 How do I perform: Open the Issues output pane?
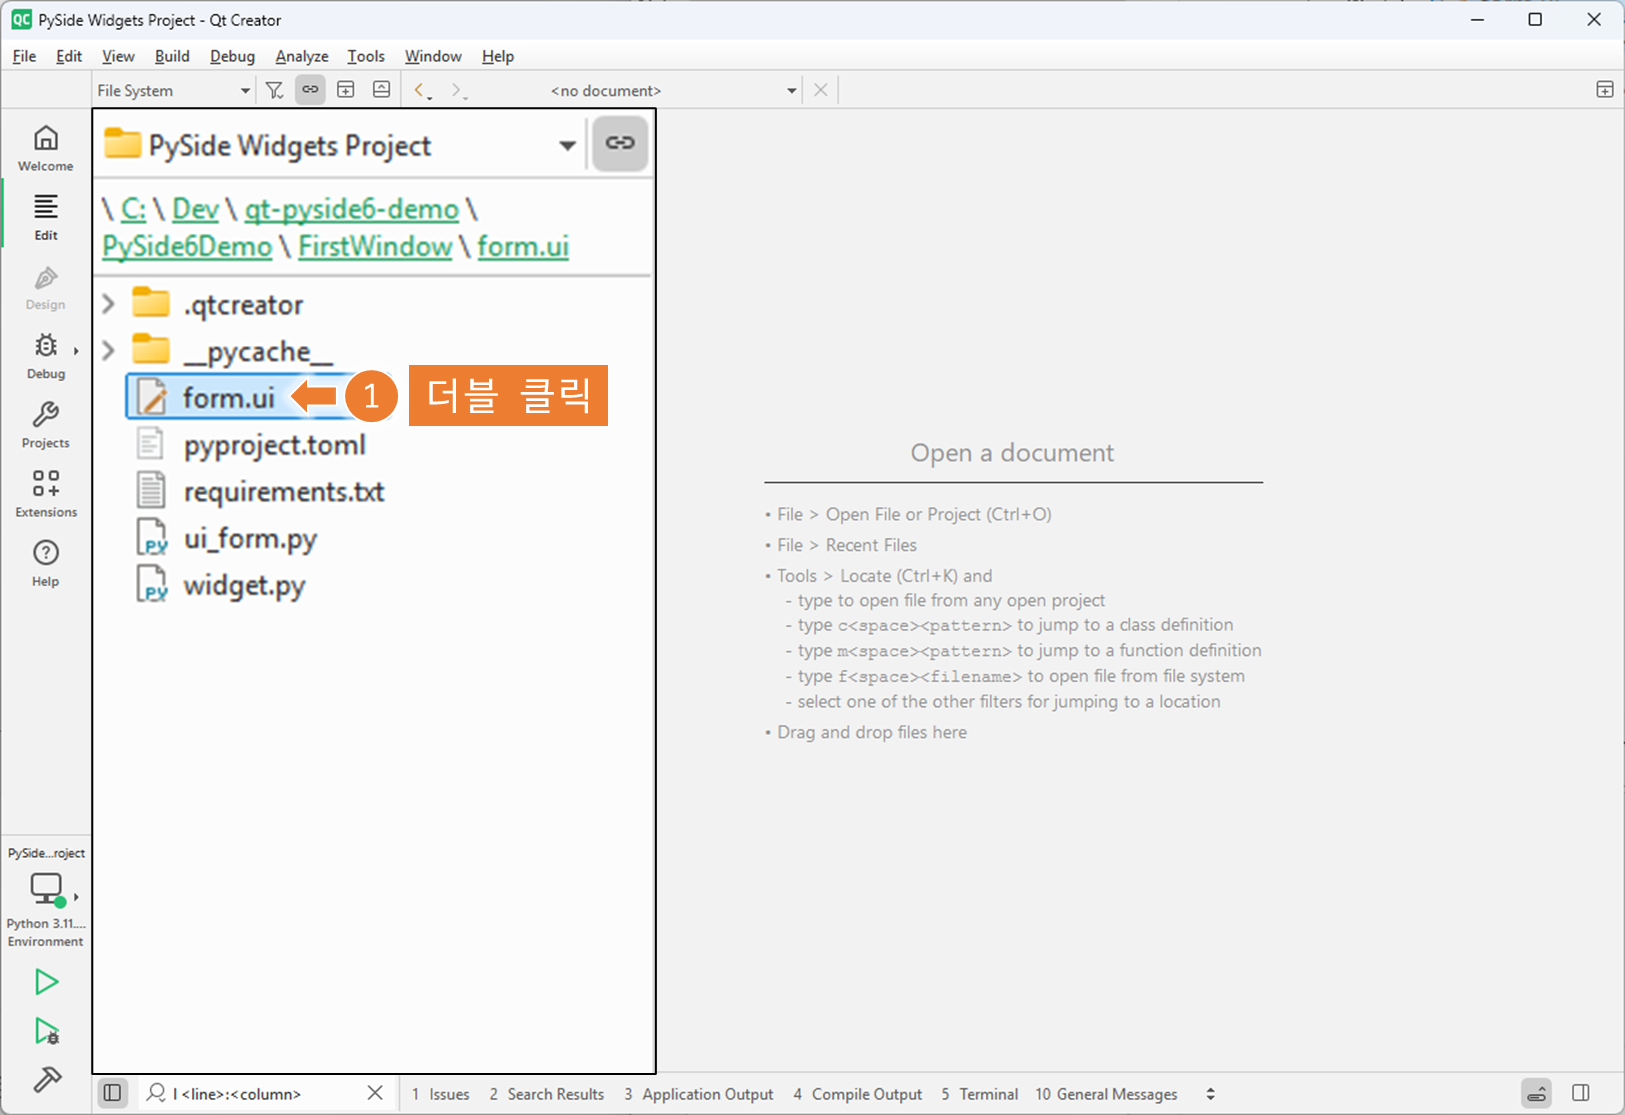tap(440, 1094)
